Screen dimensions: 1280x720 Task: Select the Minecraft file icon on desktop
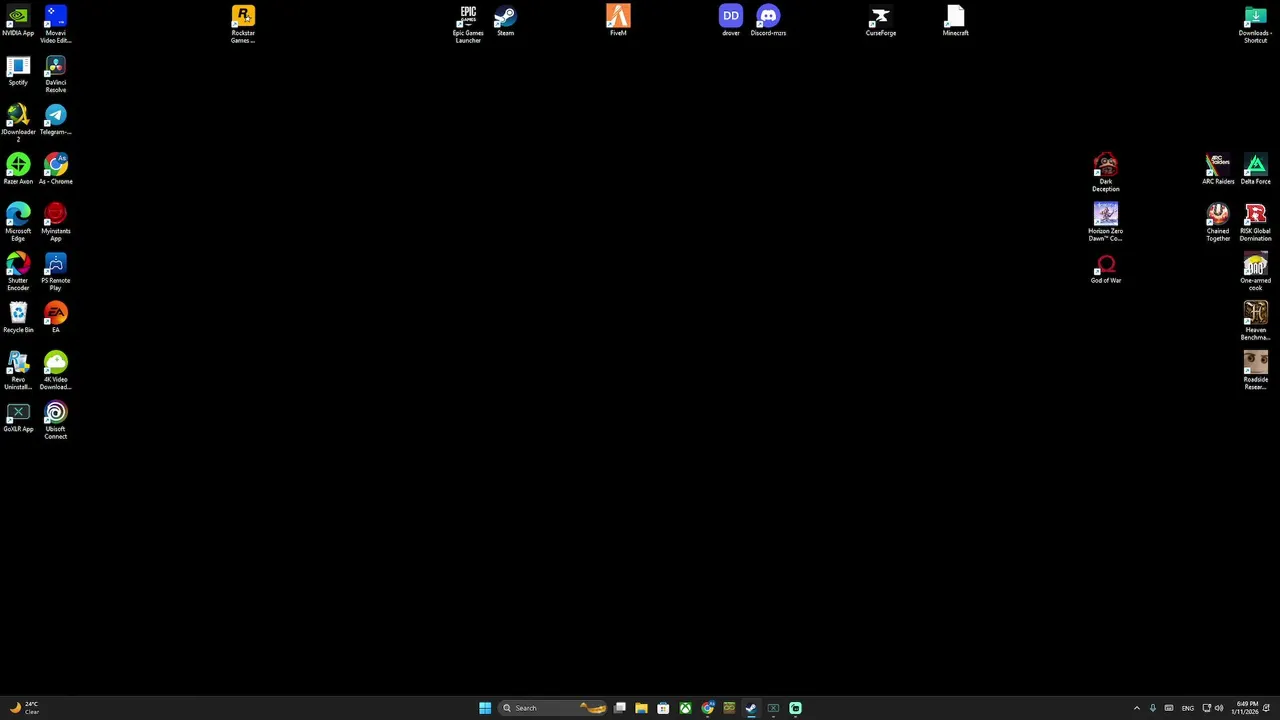pyautogui.click(x=955, y=21)
